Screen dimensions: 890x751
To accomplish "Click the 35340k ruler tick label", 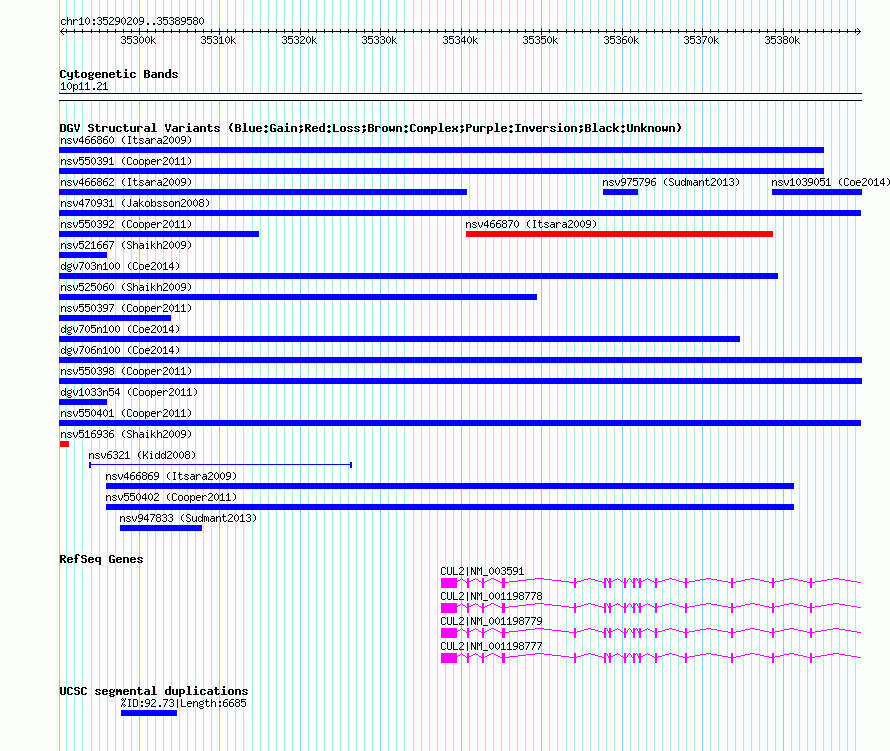I will [x=460, y=40].
